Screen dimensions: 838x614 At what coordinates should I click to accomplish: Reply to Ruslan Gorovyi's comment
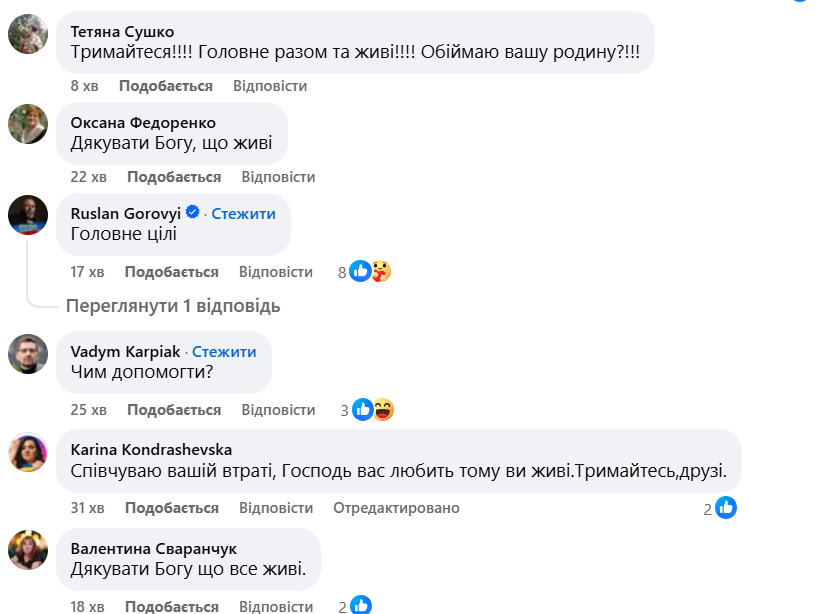276,272
